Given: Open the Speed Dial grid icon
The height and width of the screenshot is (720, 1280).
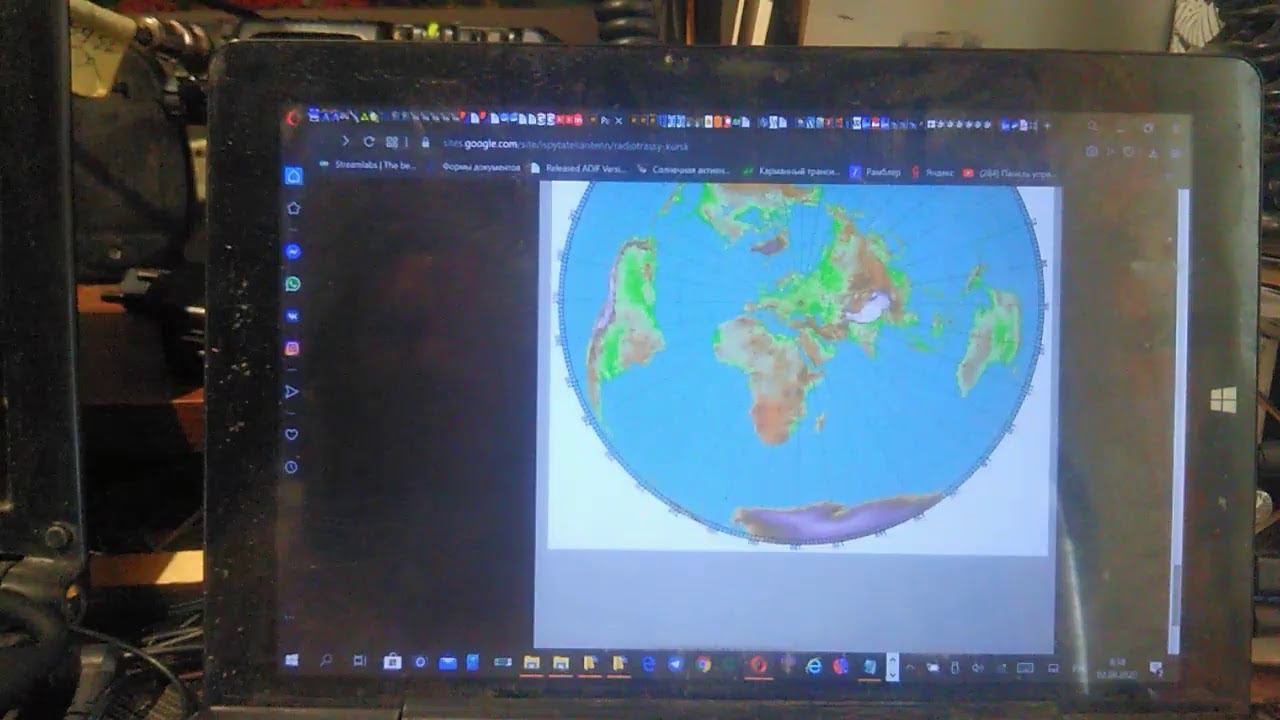Looking at the screenshot, I should tap(392, 142).
